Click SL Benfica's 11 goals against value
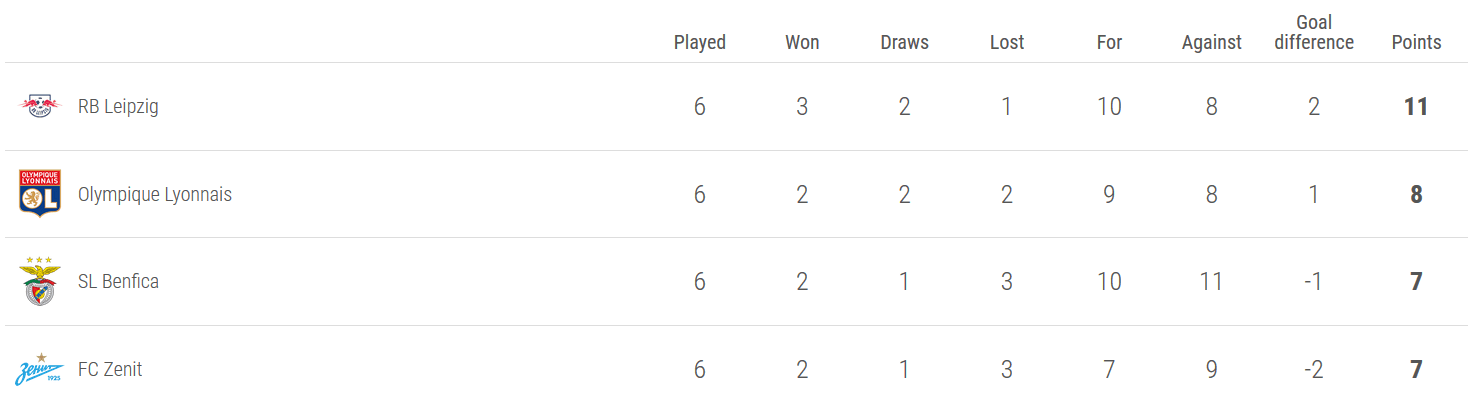 point(1212,281)
